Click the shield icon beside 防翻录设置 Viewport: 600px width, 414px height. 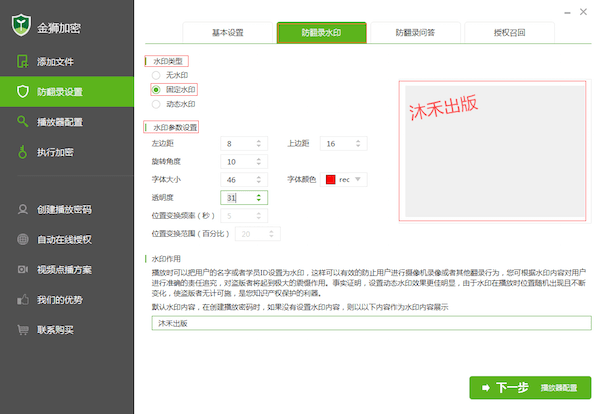[23, 91]
